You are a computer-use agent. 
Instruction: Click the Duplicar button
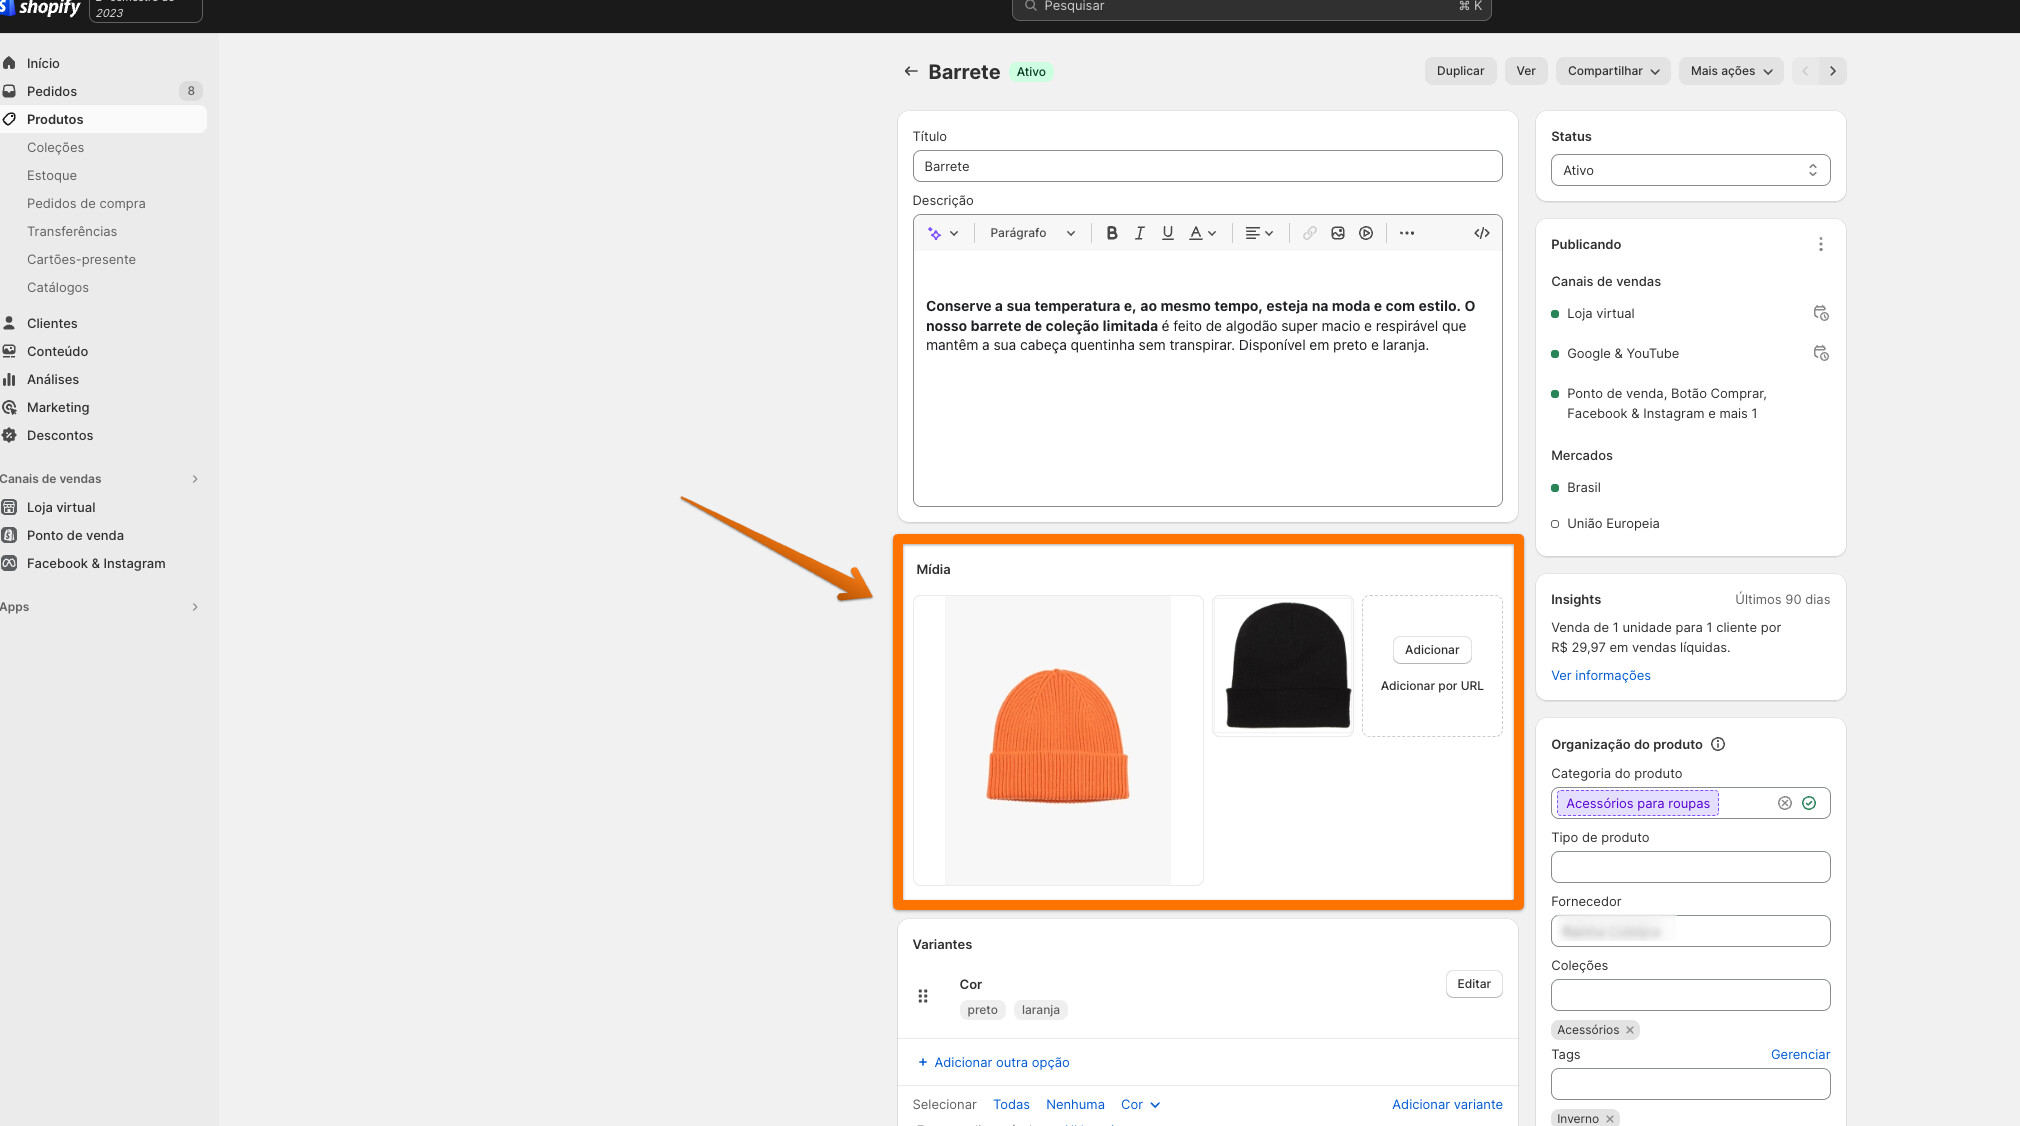pyautogui.click(x=1460, y=71)
